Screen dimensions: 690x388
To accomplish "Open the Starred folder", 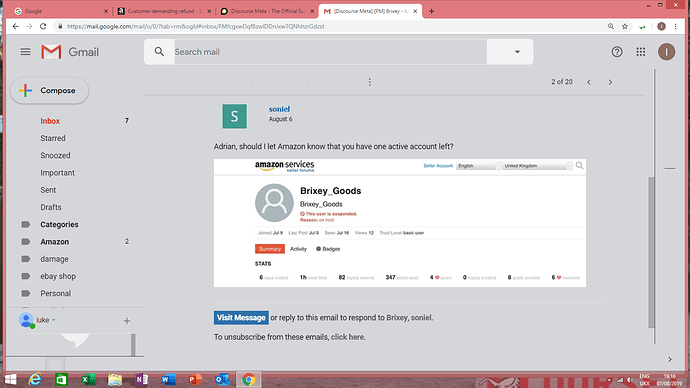I will [x=53, y=138].
